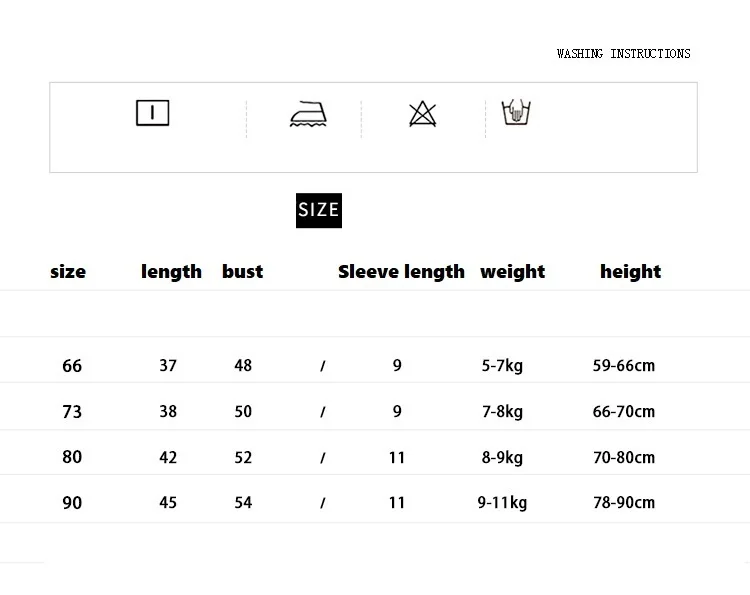Click the "Sleeve length" column header
Image resolution: width=750 pixels, height=595 pixels.
[x=401, y=272]
